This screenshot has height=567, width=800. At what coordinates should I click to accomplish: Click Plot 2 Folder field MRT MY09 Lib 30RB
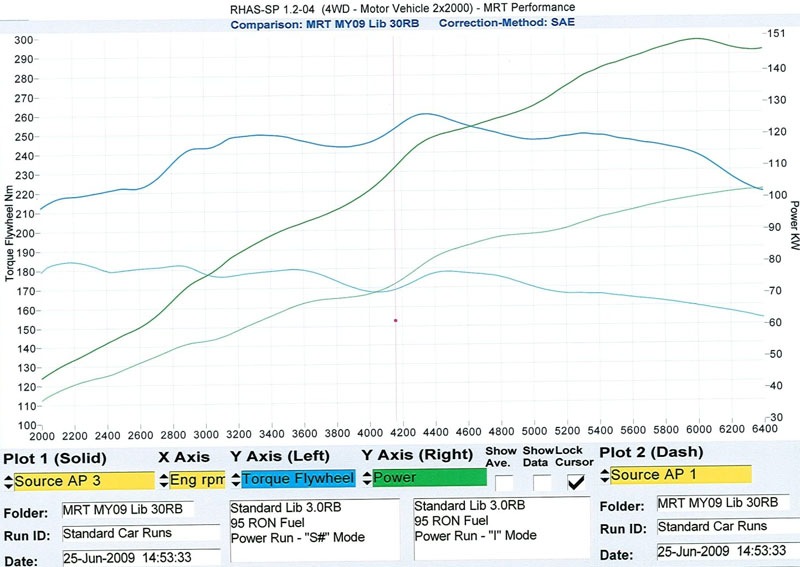tap(723, 503)
